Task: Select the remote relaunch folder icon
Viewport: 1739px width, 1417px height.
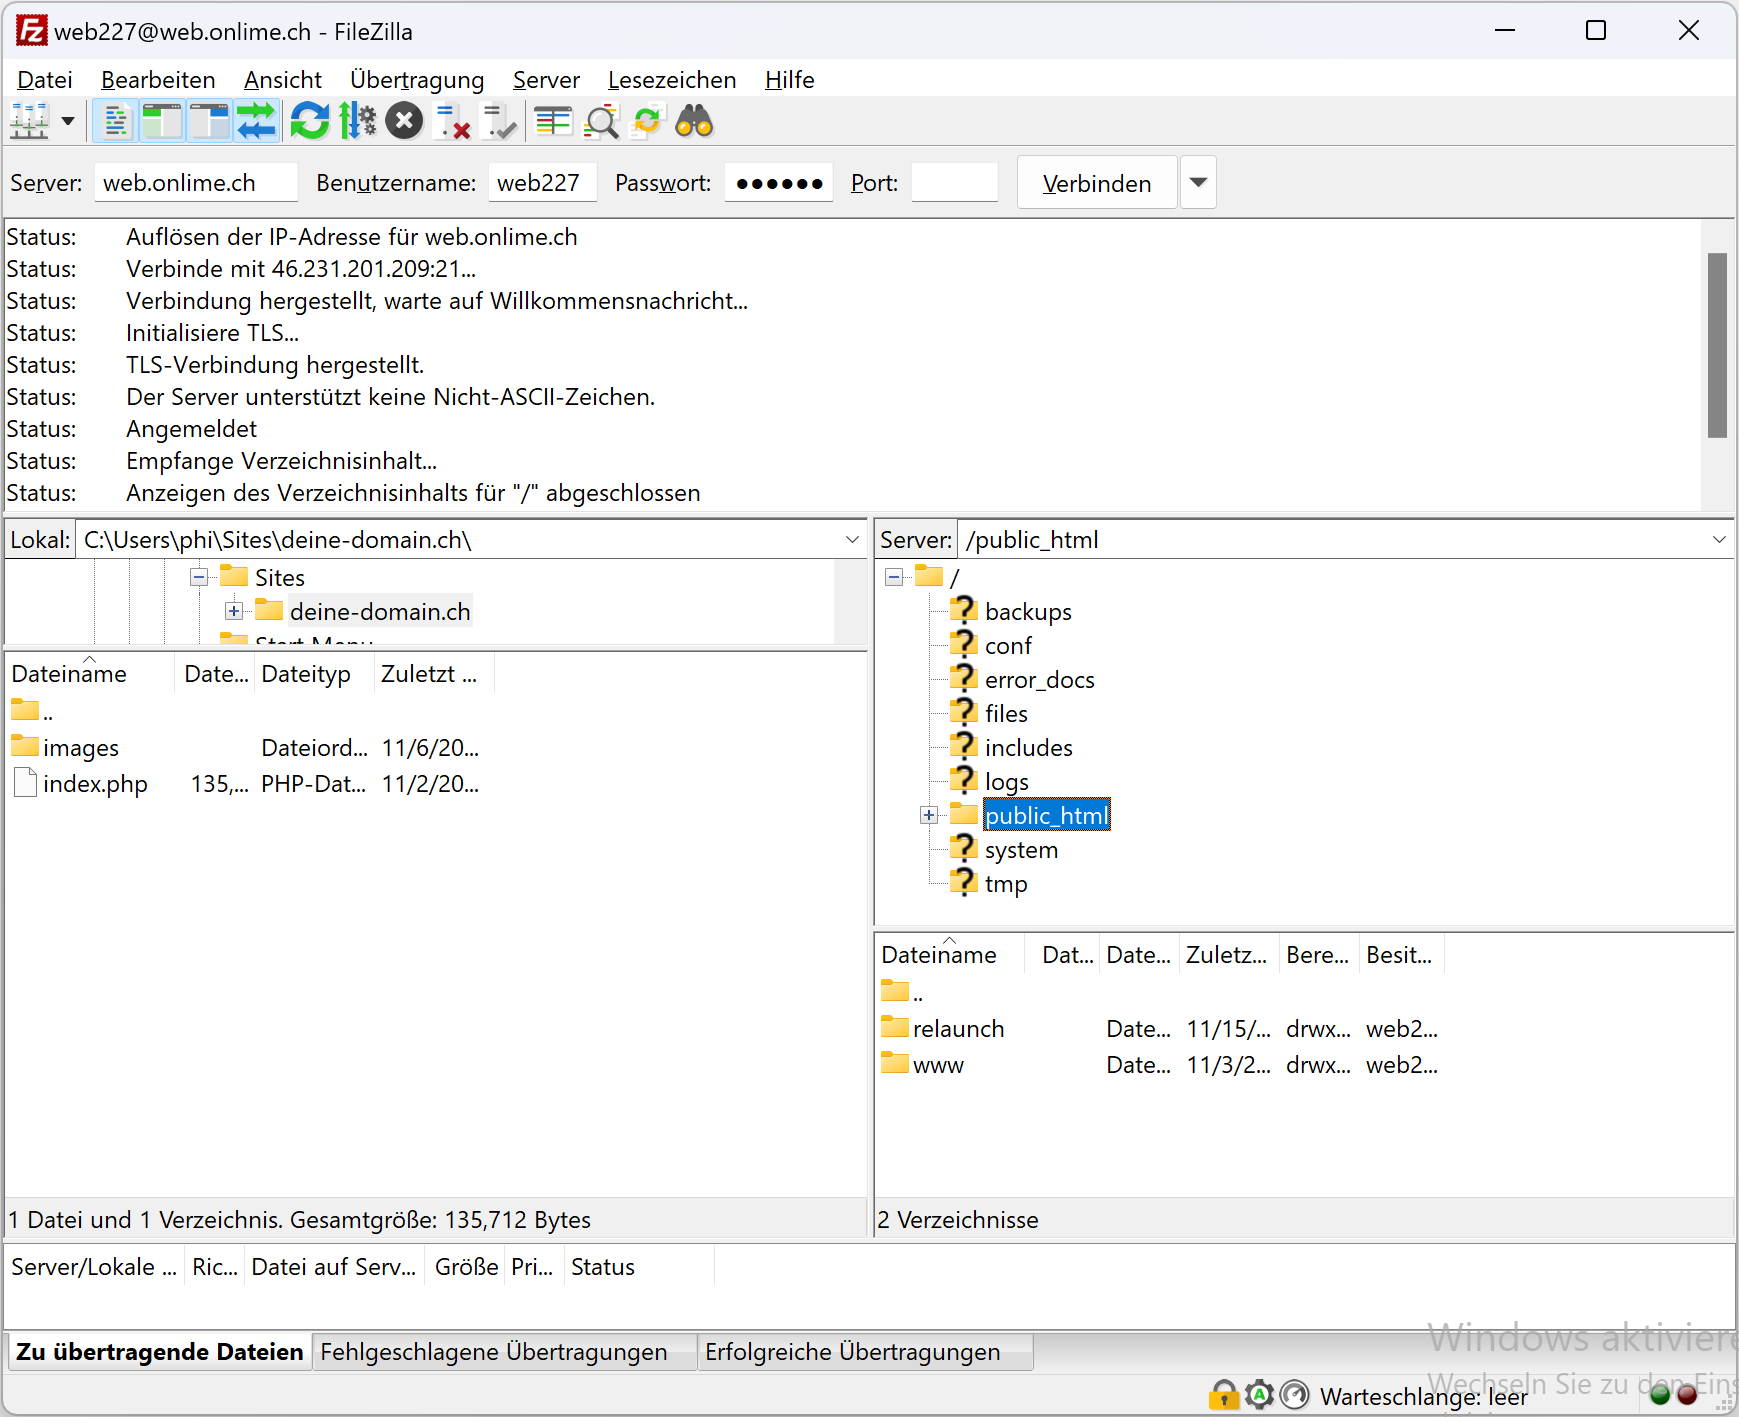Action: pos(895,1027)
